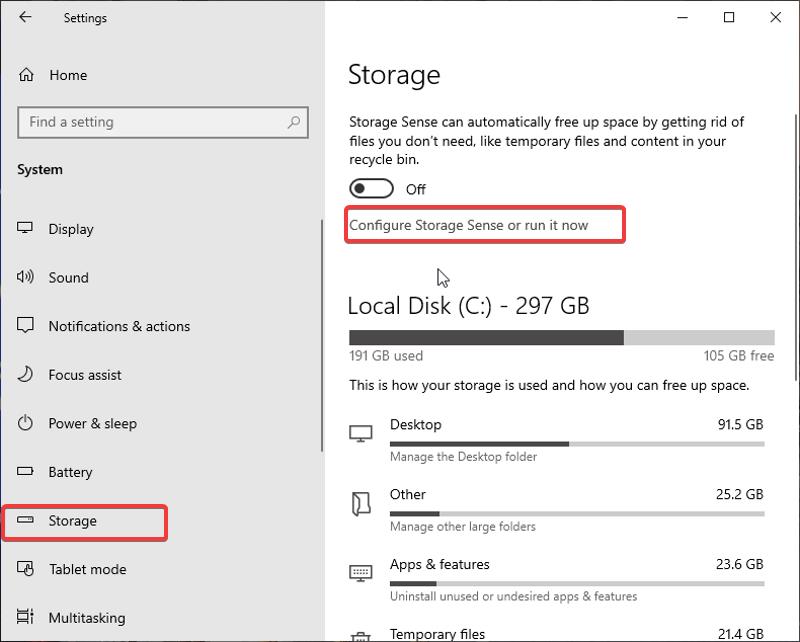Click the Sound speaker icon
Image resolution: width=800 pixels, height=642 pixels.
point(27,278)
